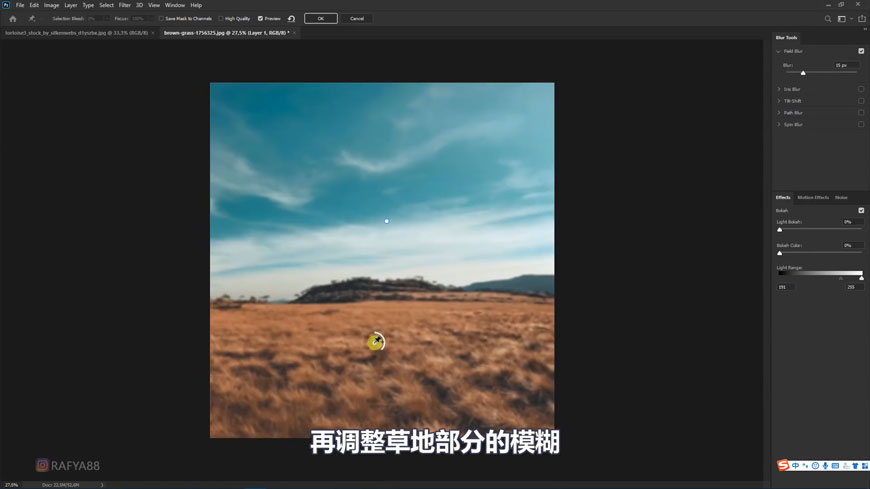This screenshot has height=489, width=870.
Task: Select the blur pin tool icon
Action: [31, 18]
